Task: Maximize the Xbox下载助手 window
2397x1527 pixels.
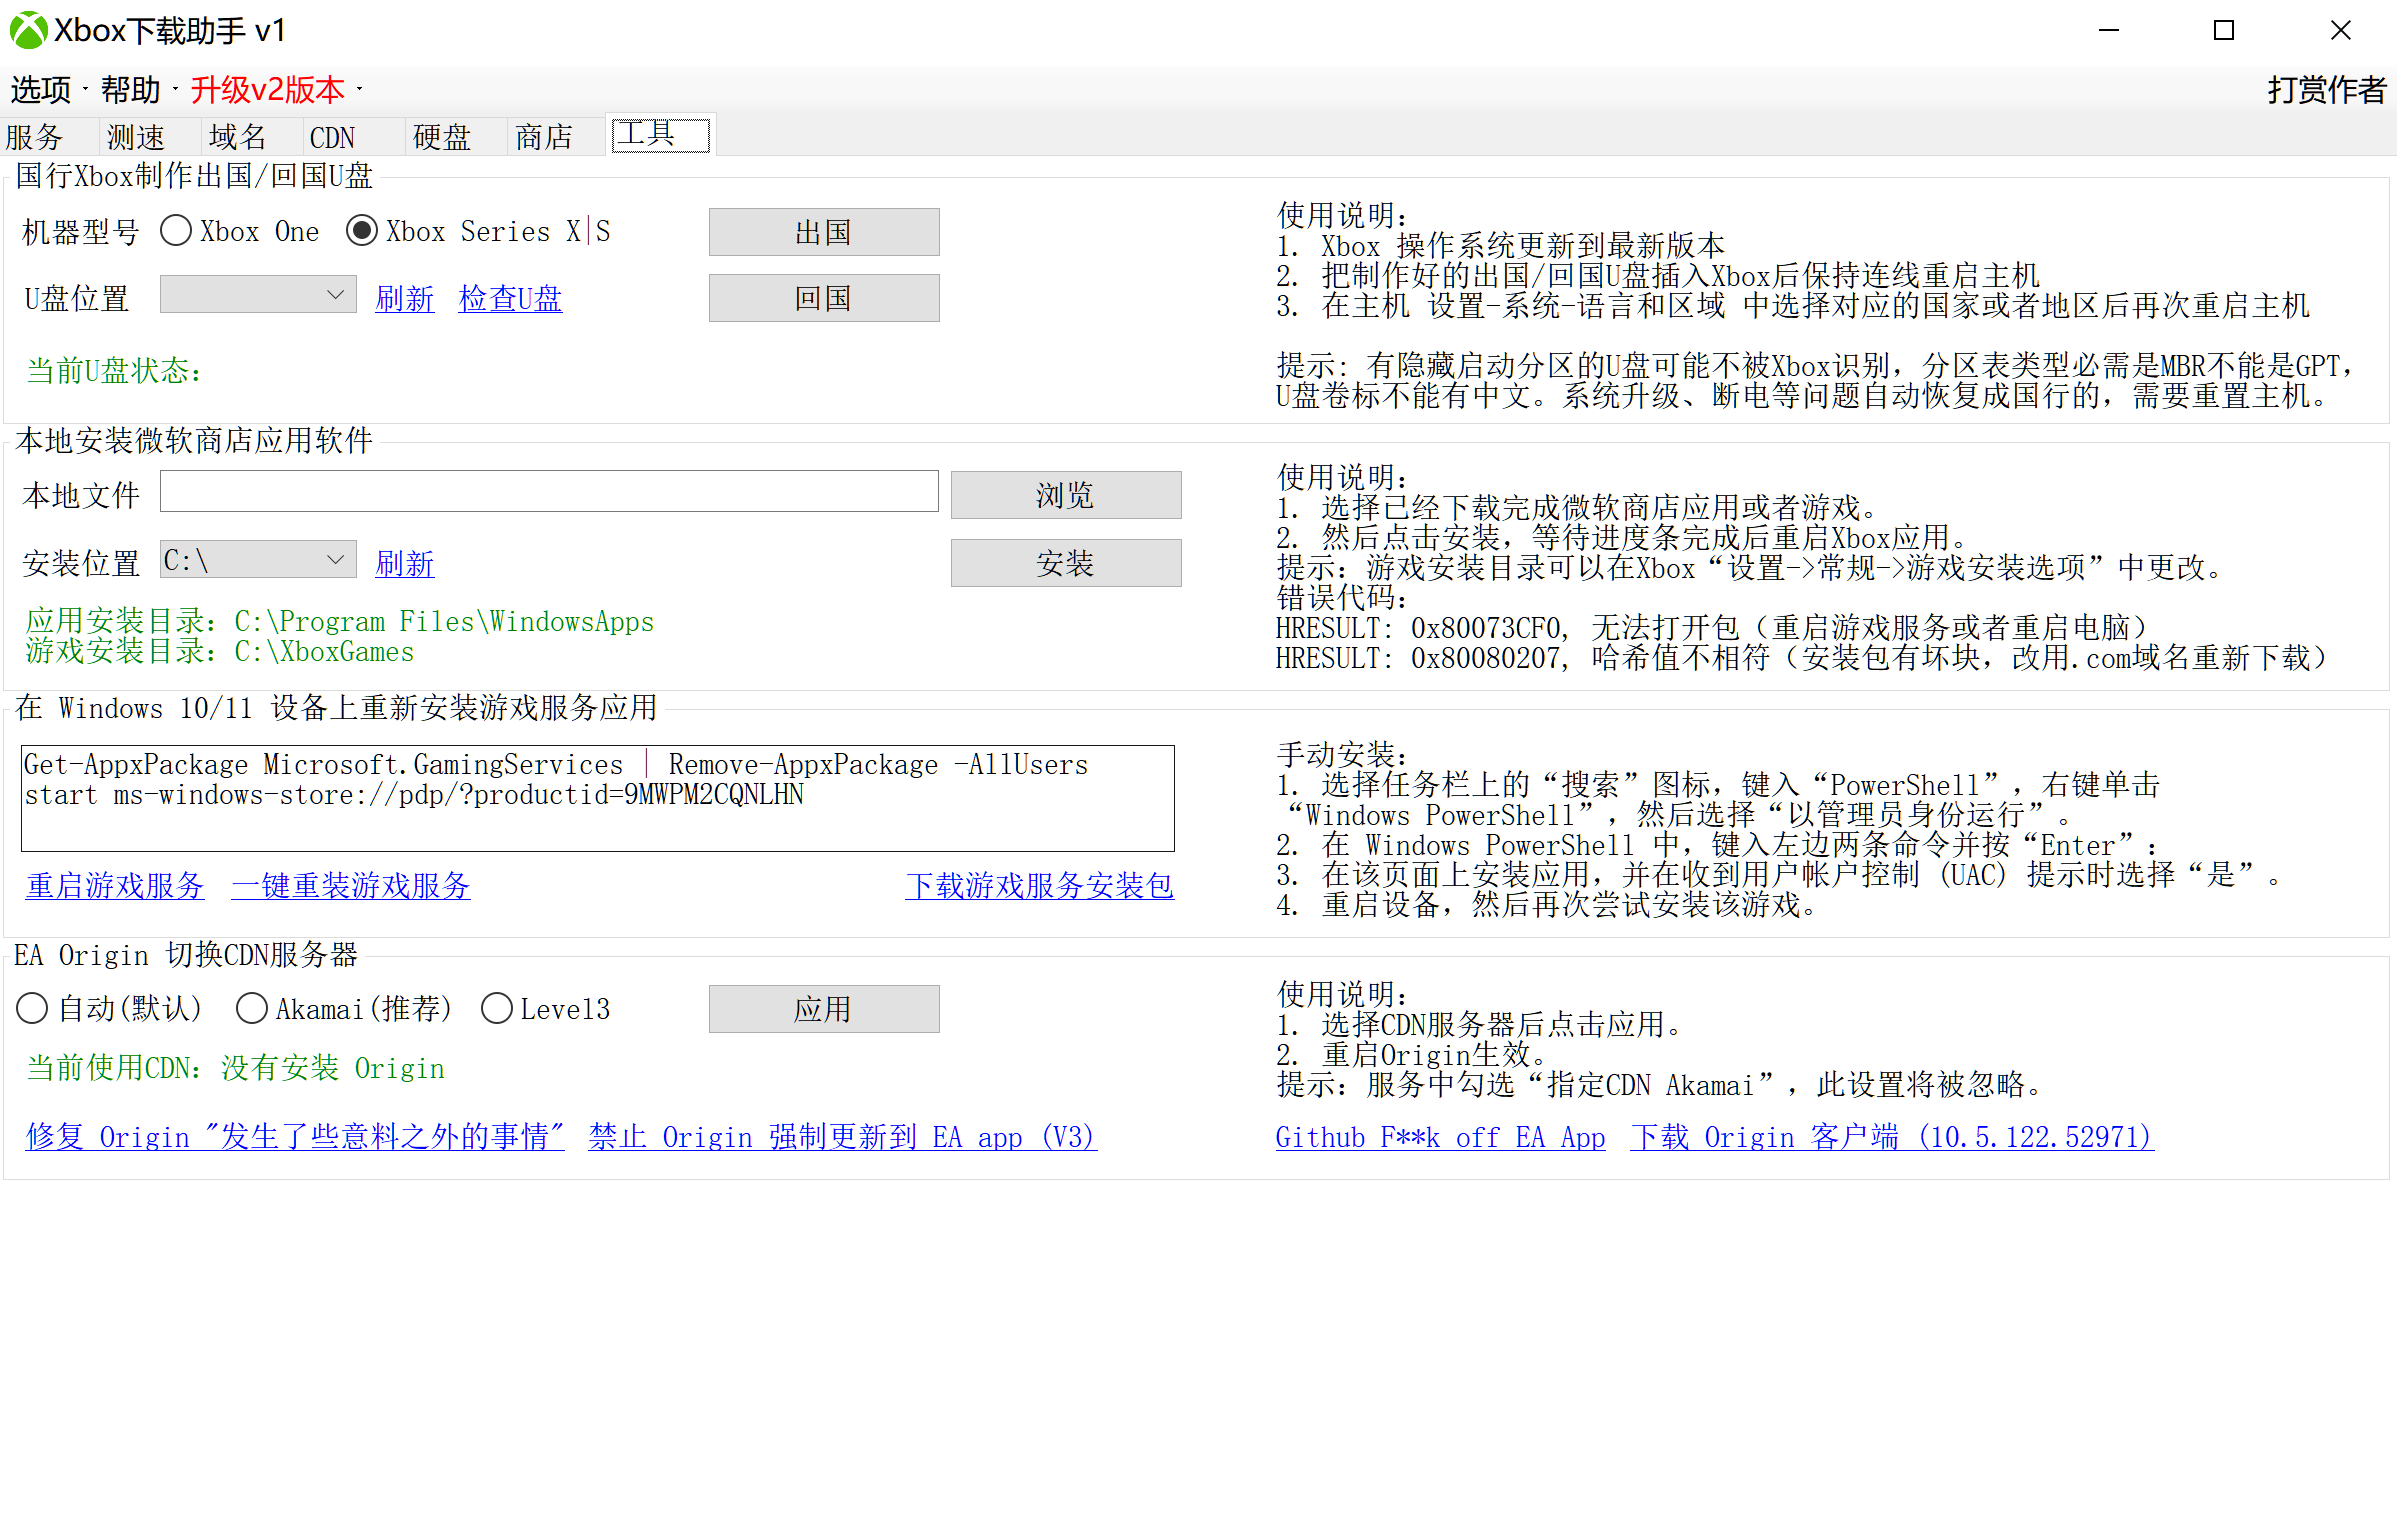Action: 2224,30
